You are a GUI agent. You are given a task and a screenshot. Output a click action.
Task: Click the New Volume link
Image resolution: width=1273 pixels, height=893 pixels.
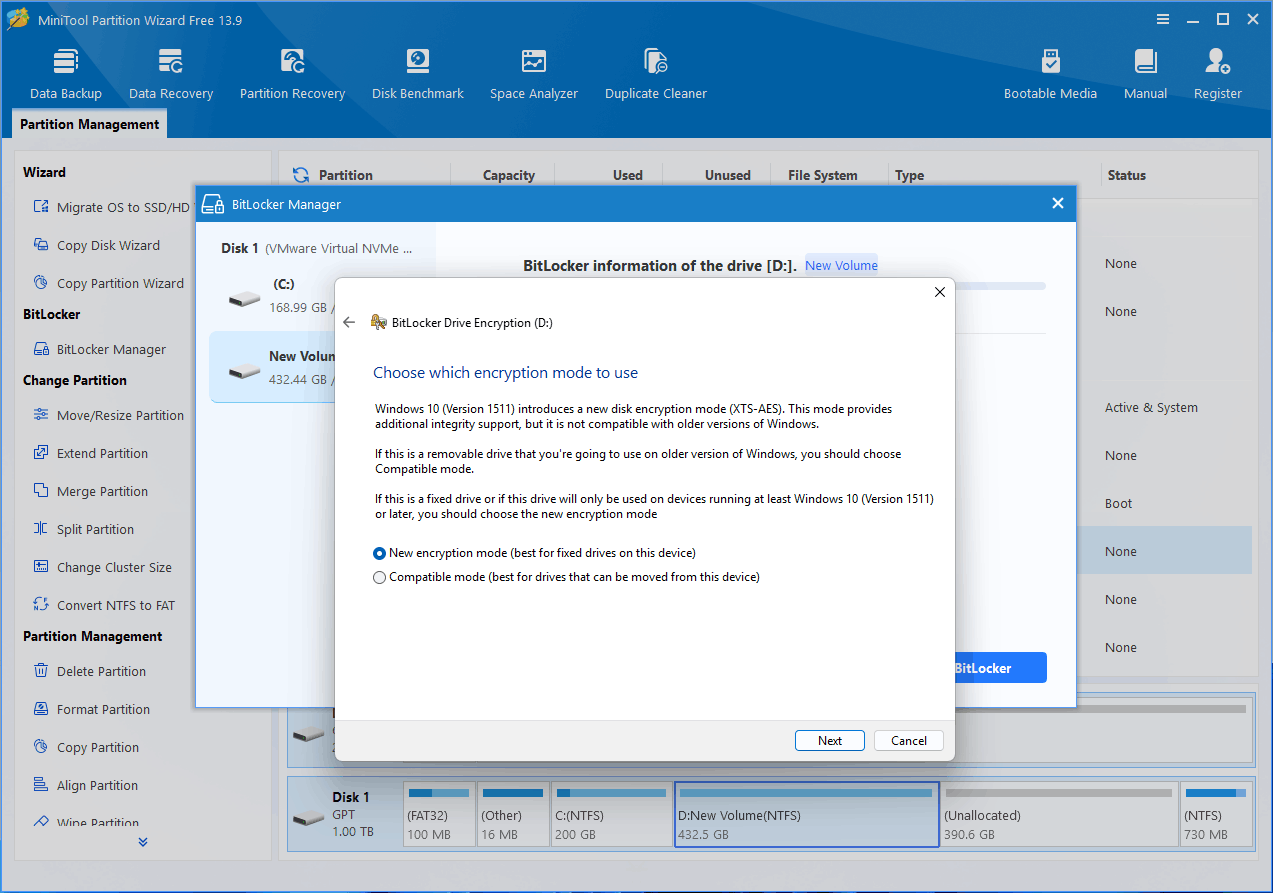point(841,265)
